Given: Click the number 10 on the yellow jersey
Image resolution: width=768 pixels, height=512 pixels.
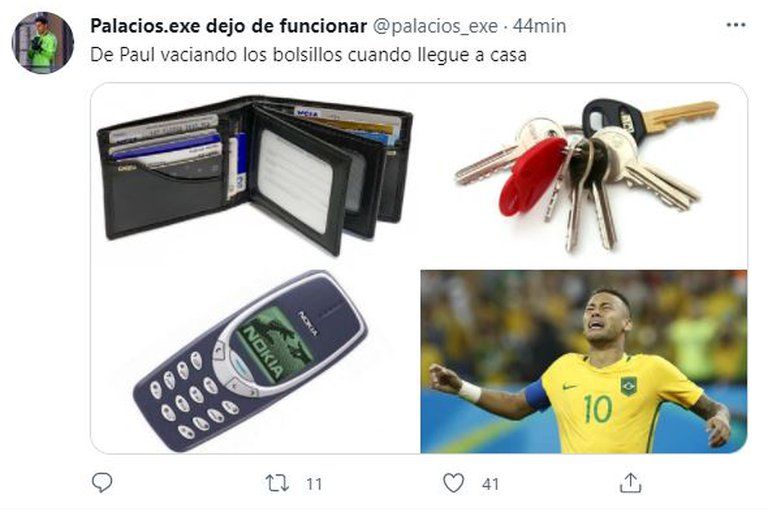Looking at the screenshot, I should coord(598,409).
